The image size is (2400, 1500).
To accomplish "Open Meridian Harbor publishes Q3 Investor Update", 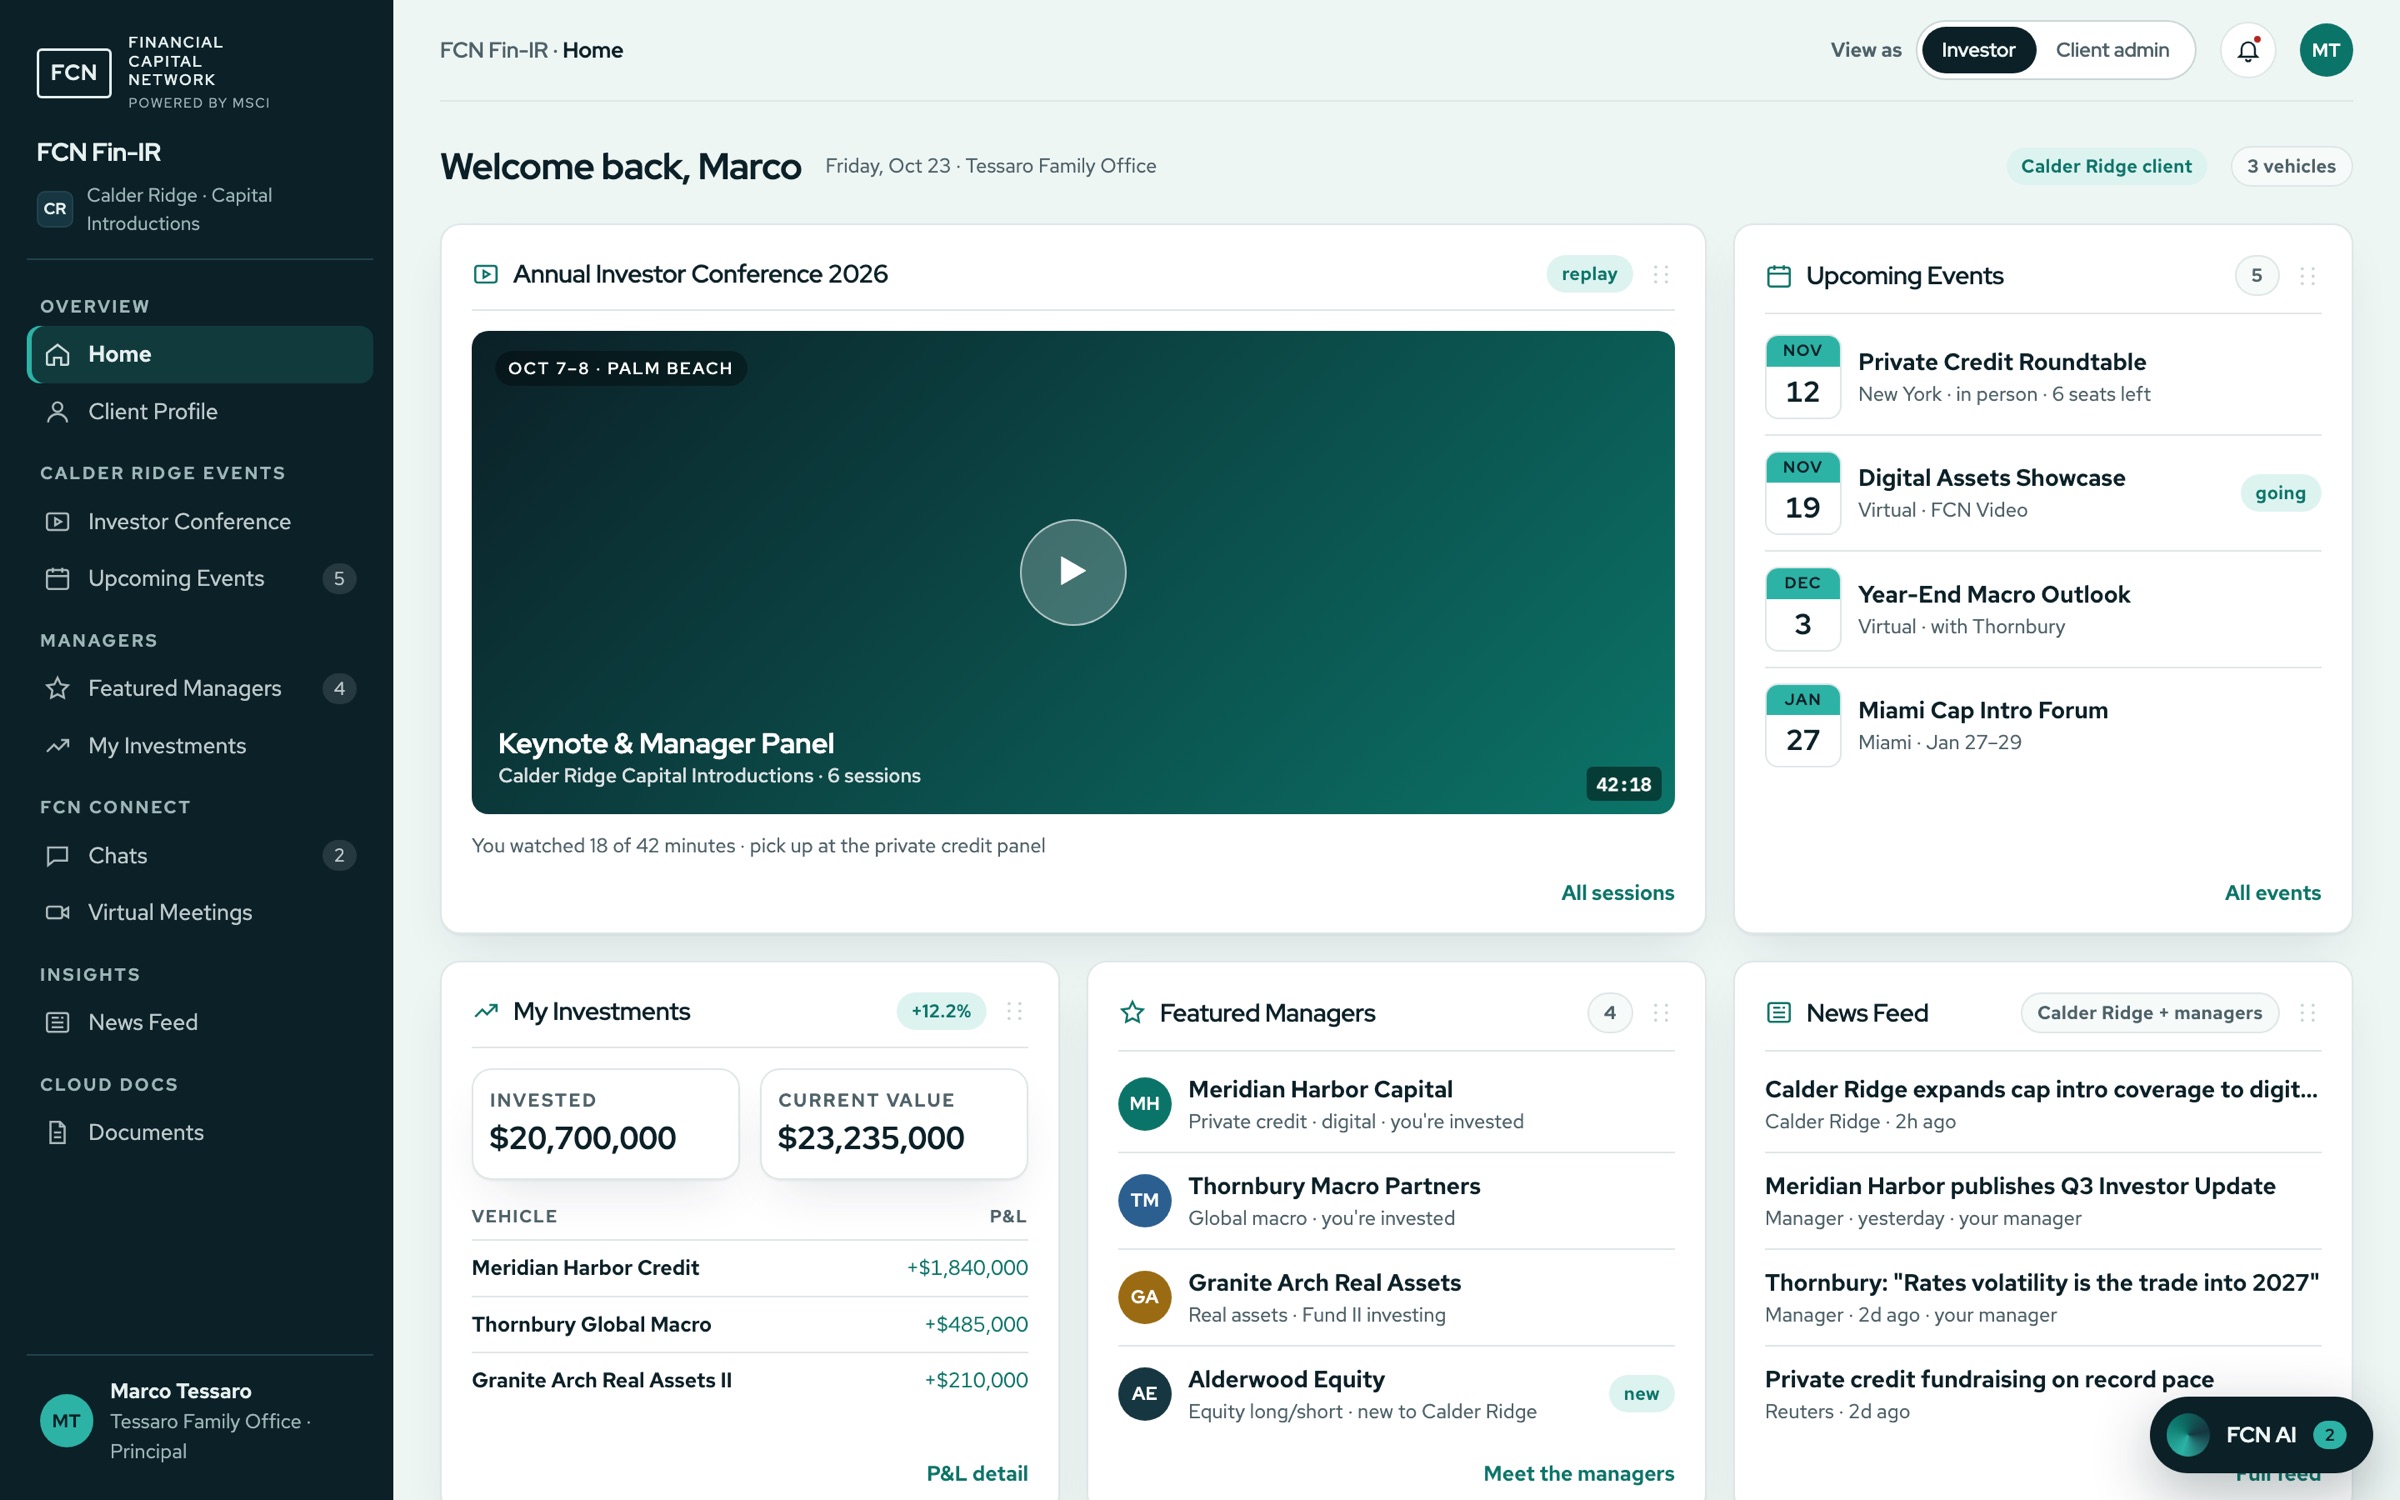I will tap(2042, 1201).
